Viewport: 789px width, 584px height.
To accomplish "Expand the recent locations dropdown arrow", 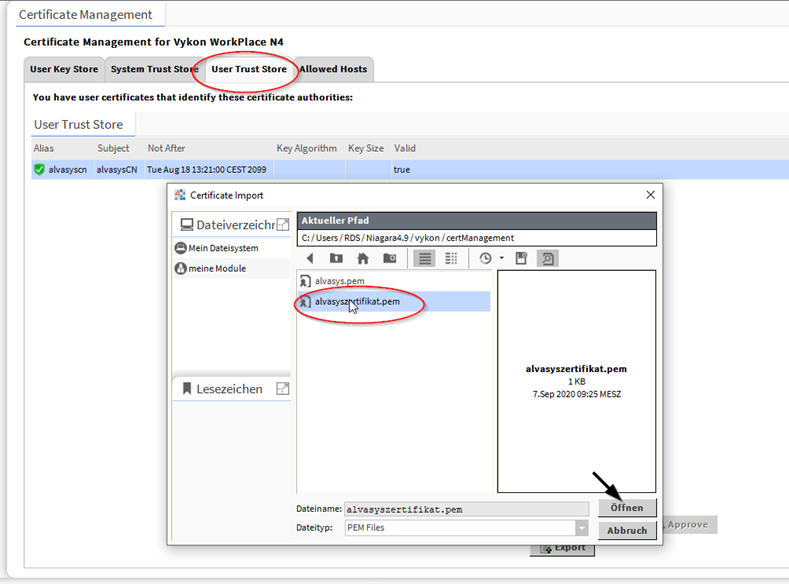I will (502, 258).
